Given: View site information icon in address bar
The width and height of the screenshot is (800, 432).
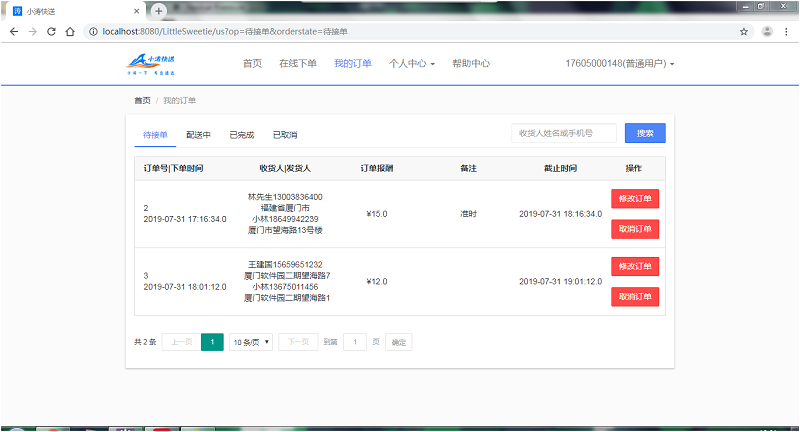Looking at the screenshot, I should click(x=93, y=32).
